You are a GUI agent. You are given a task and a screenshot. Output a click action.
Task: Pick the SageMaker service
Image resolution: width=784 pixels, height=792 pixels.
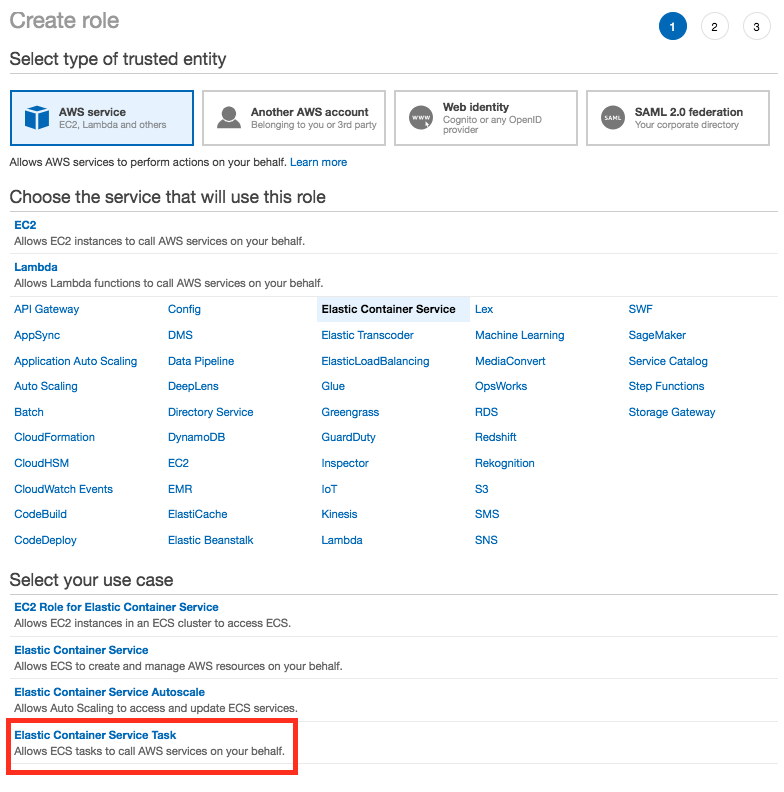(657, 335)
